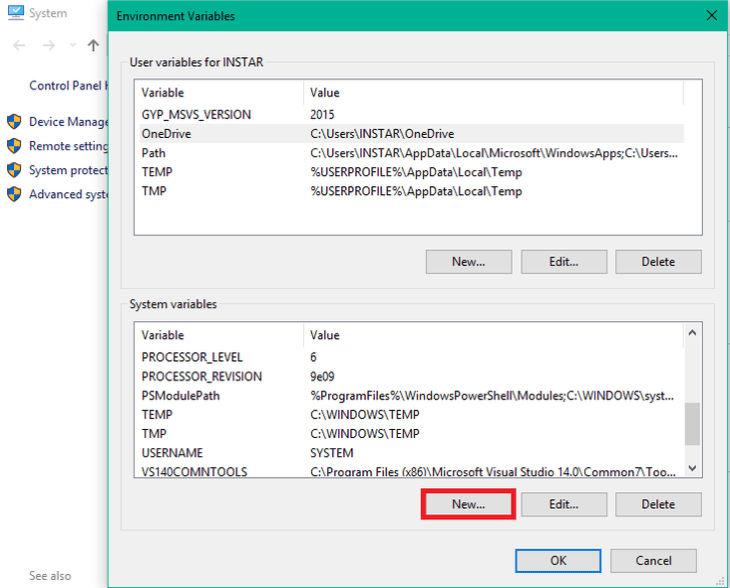Screen dimensions: 730x588
Task: Close the Environment Variables dialog
Action: click(x=711, y=16)
